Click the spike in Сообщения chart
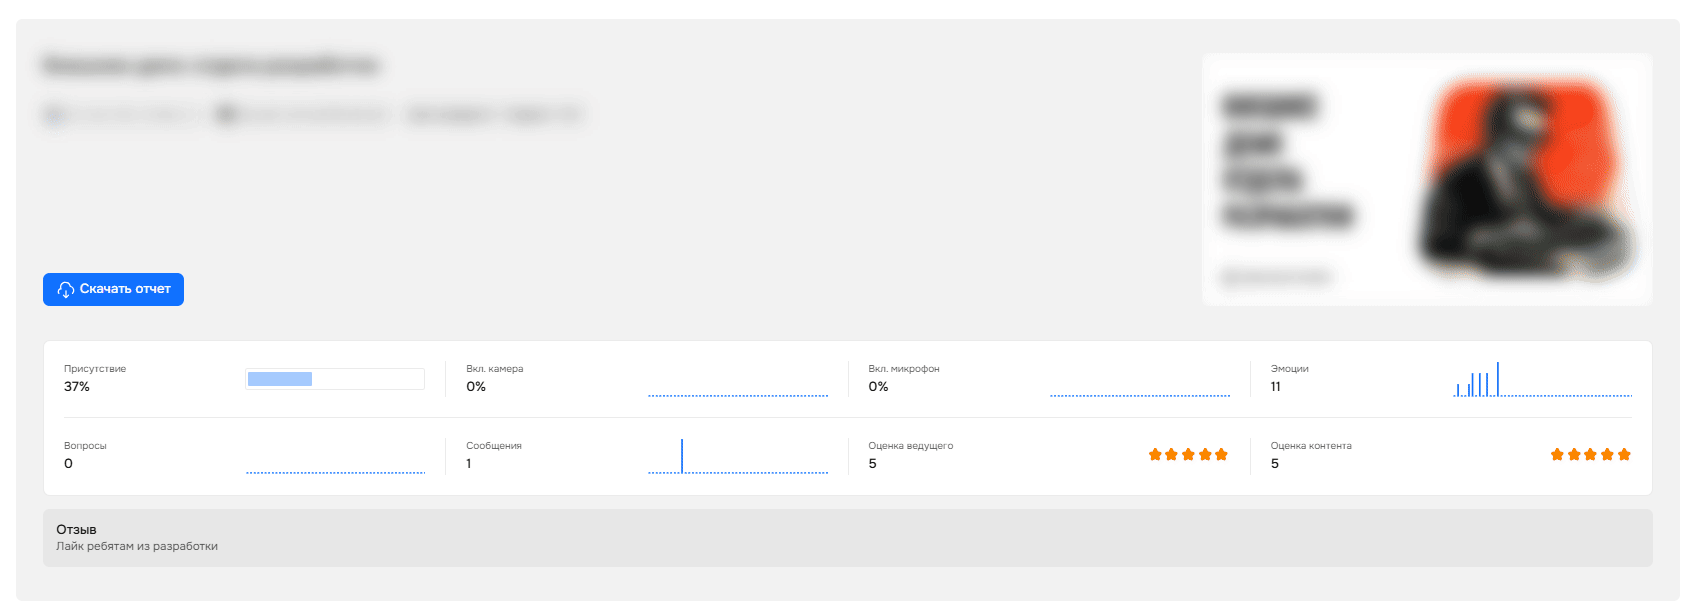Screen dimensions: 1697x614 click(682, 456)
